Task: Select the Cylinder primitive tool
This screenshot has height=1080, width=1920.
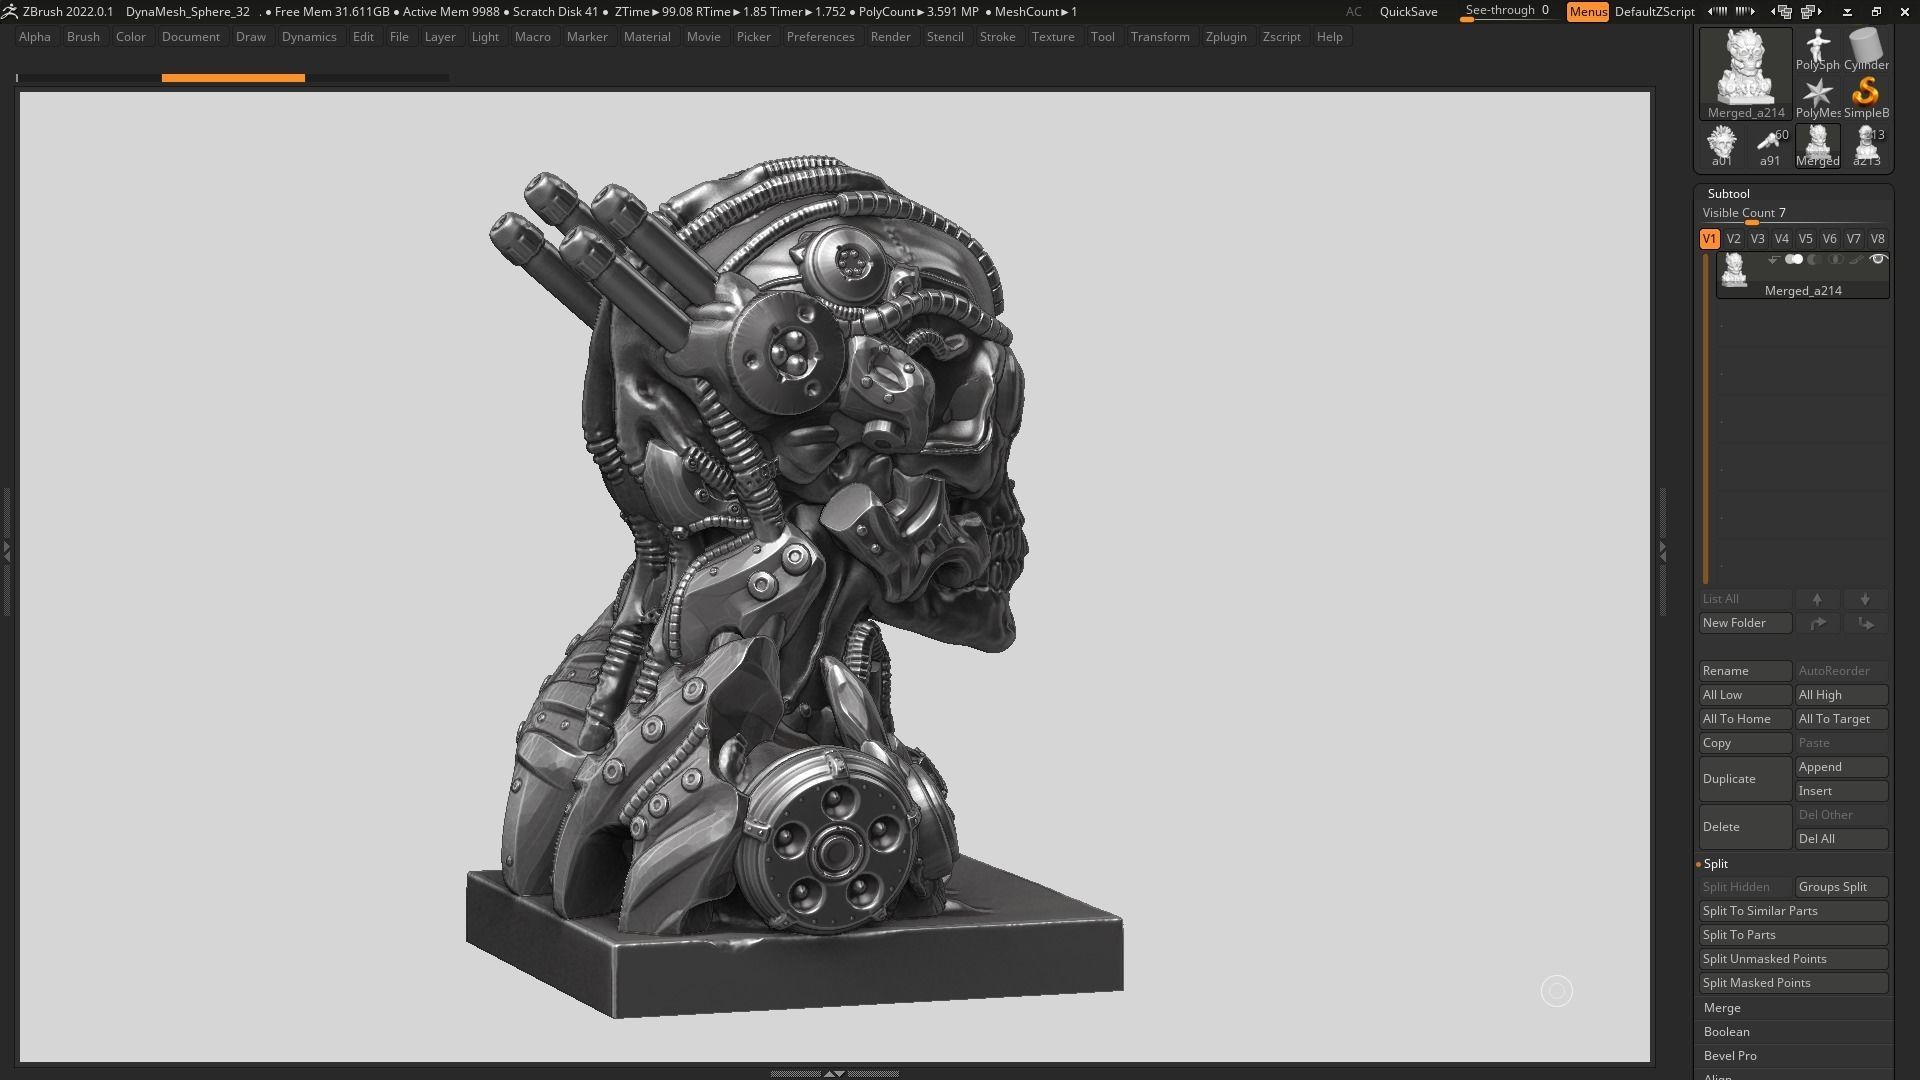Action: click(1866, 49)
